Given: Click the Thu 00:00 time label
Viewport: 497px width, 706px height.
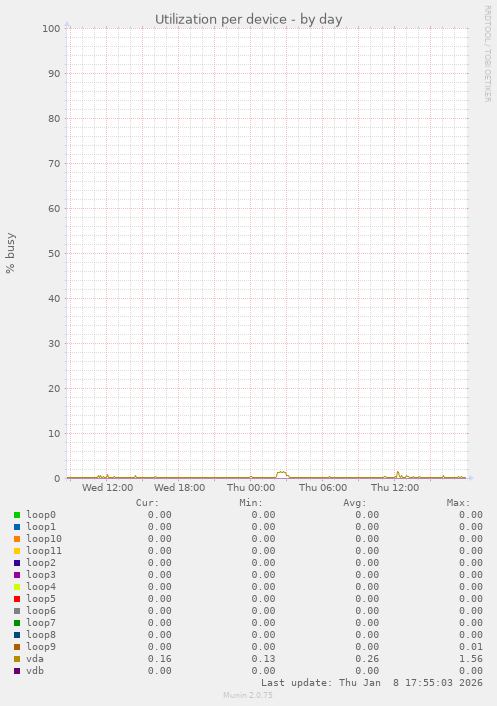Looking at the screenshot, I should (251, 488).
